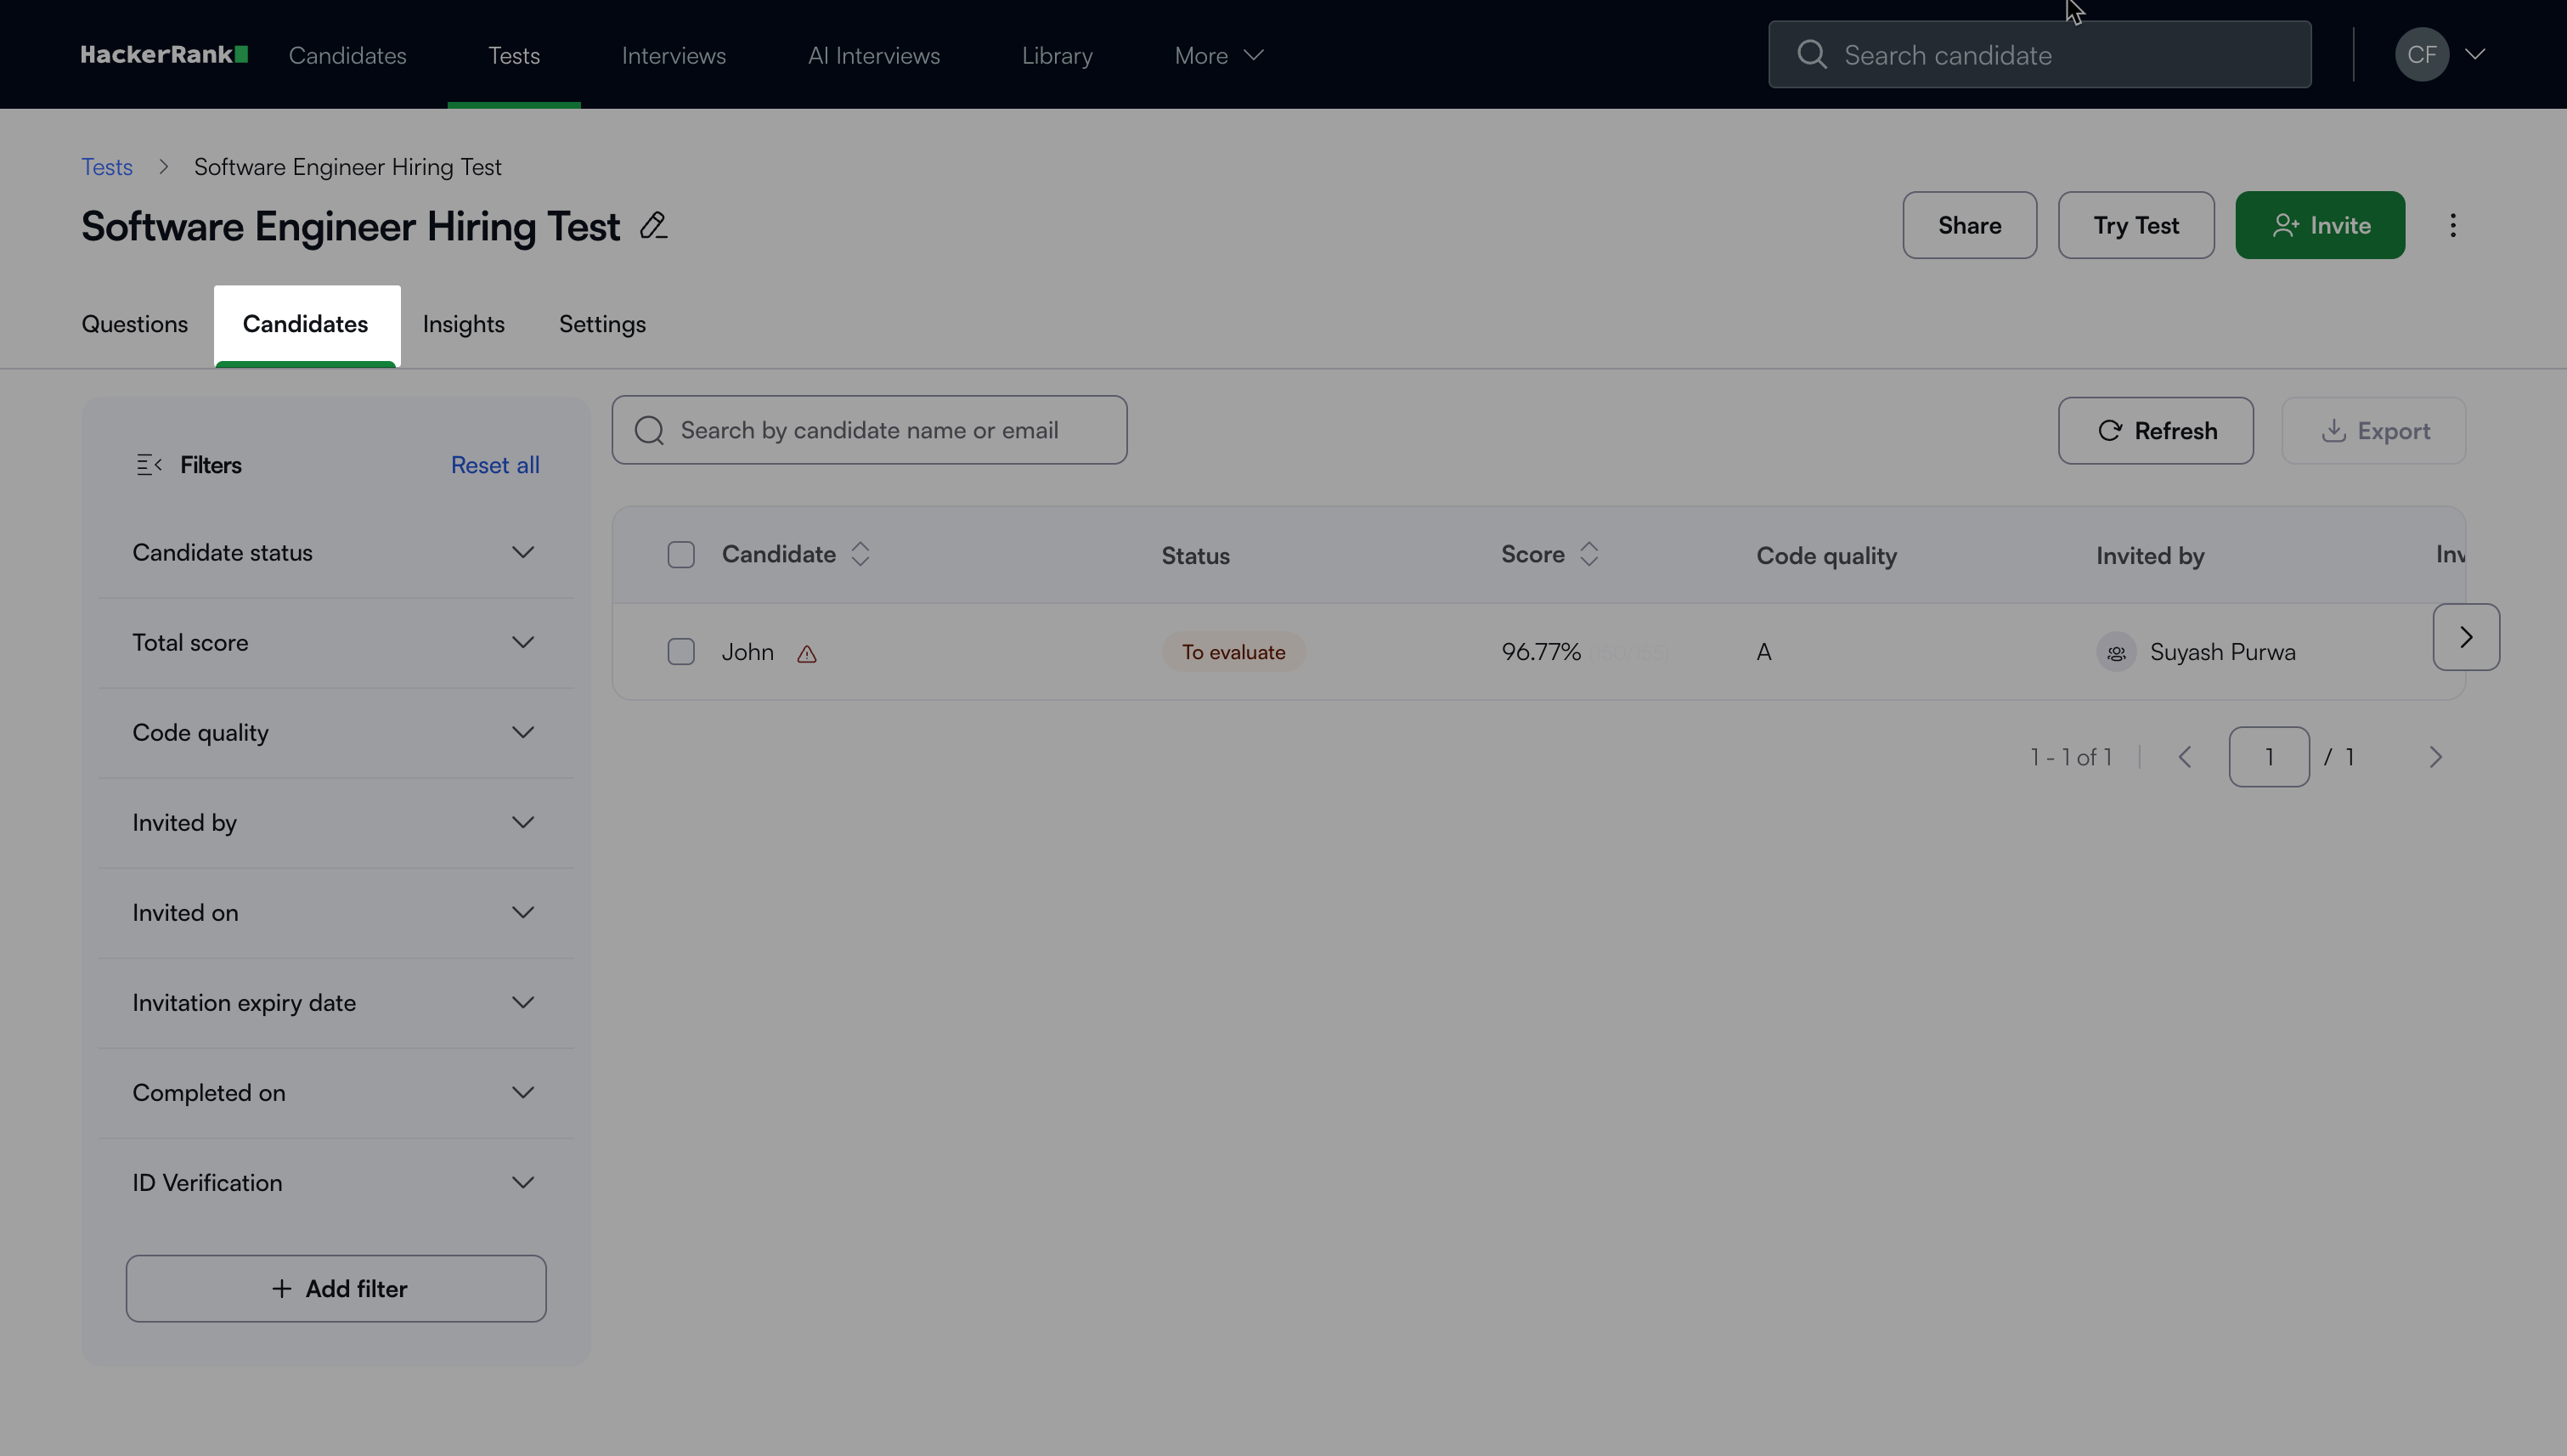Sort by the Score column arrows
Image resolution: width=2567 pixels, height=1456 pixels.
pos(1589,554)
